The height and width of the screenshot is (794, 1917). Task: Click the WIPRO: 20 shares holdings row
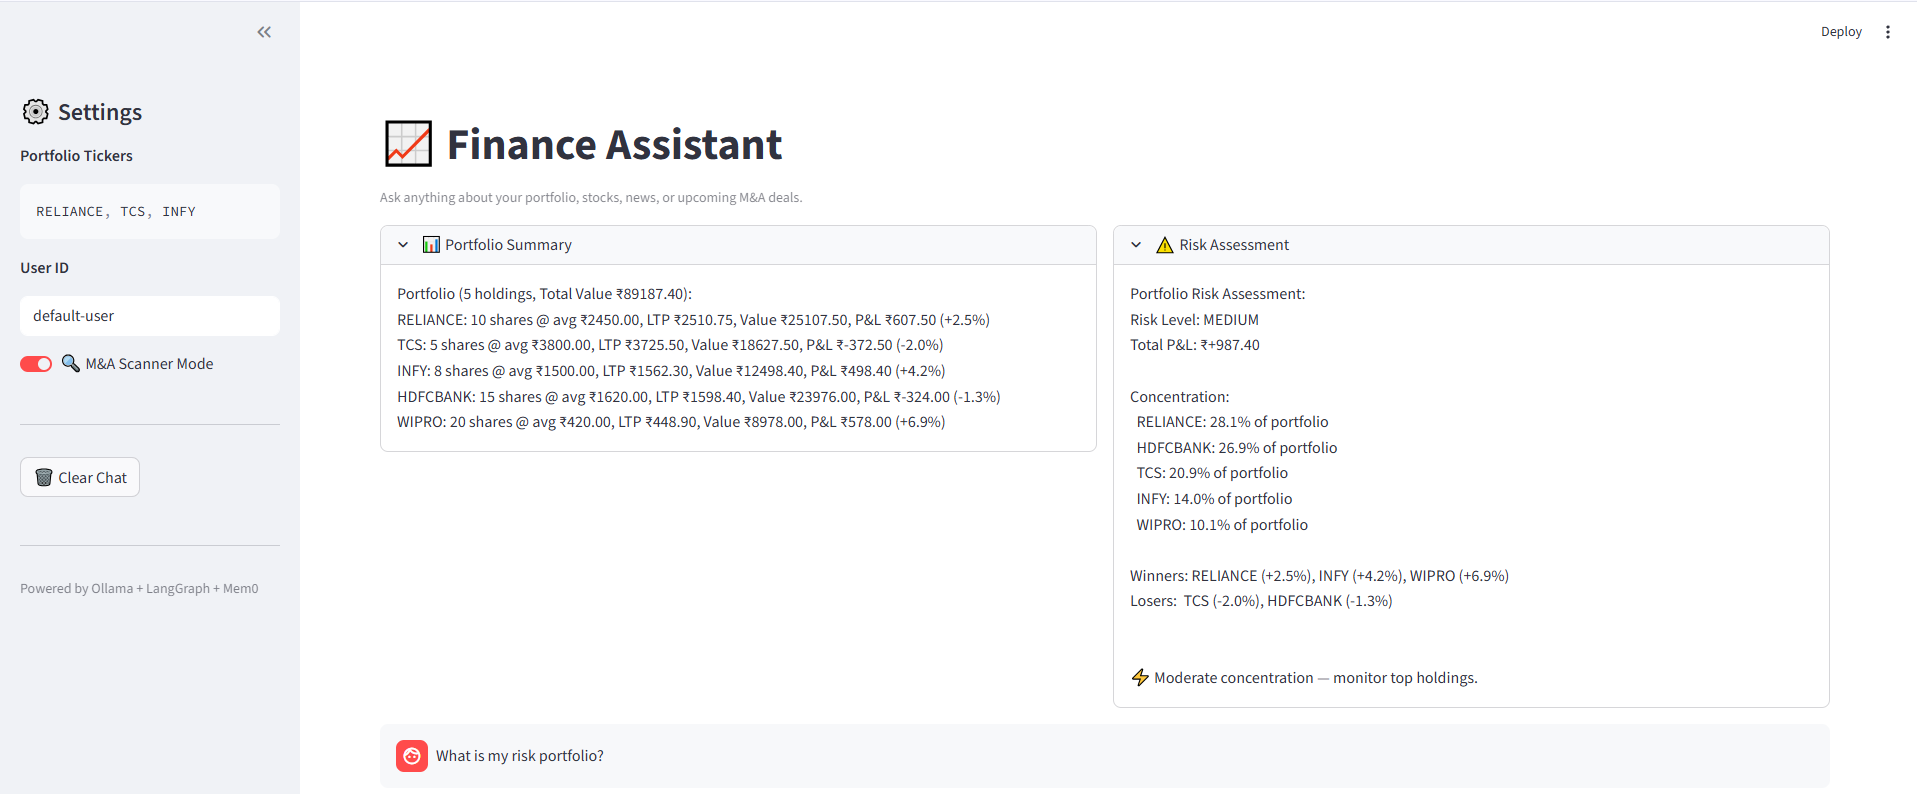671,422
